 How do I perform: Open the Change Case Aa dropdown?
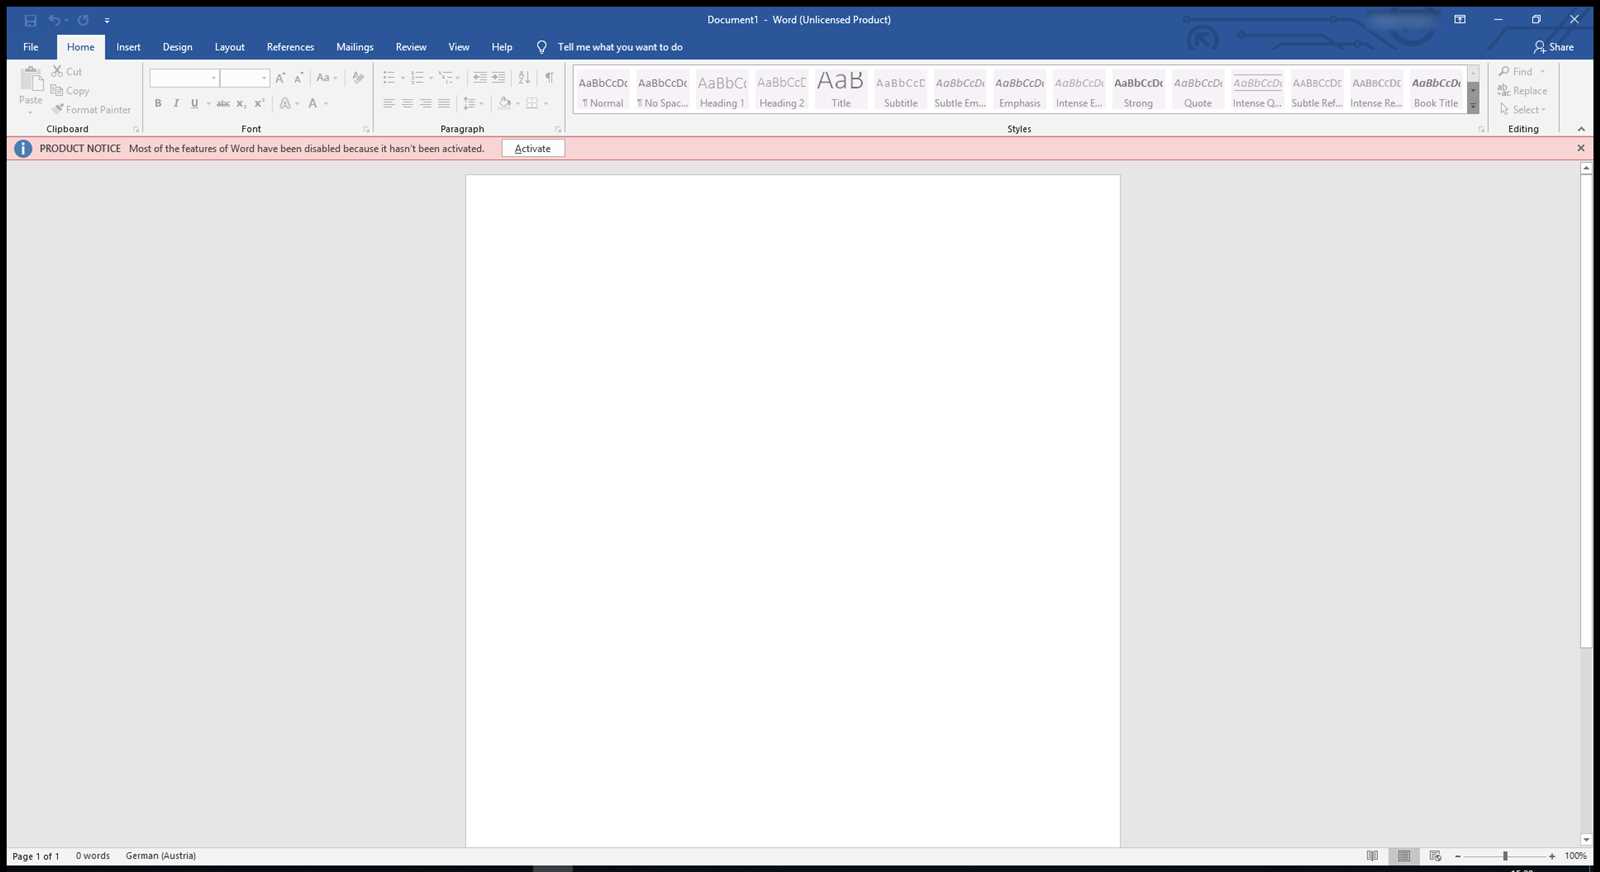click(327, 78)
